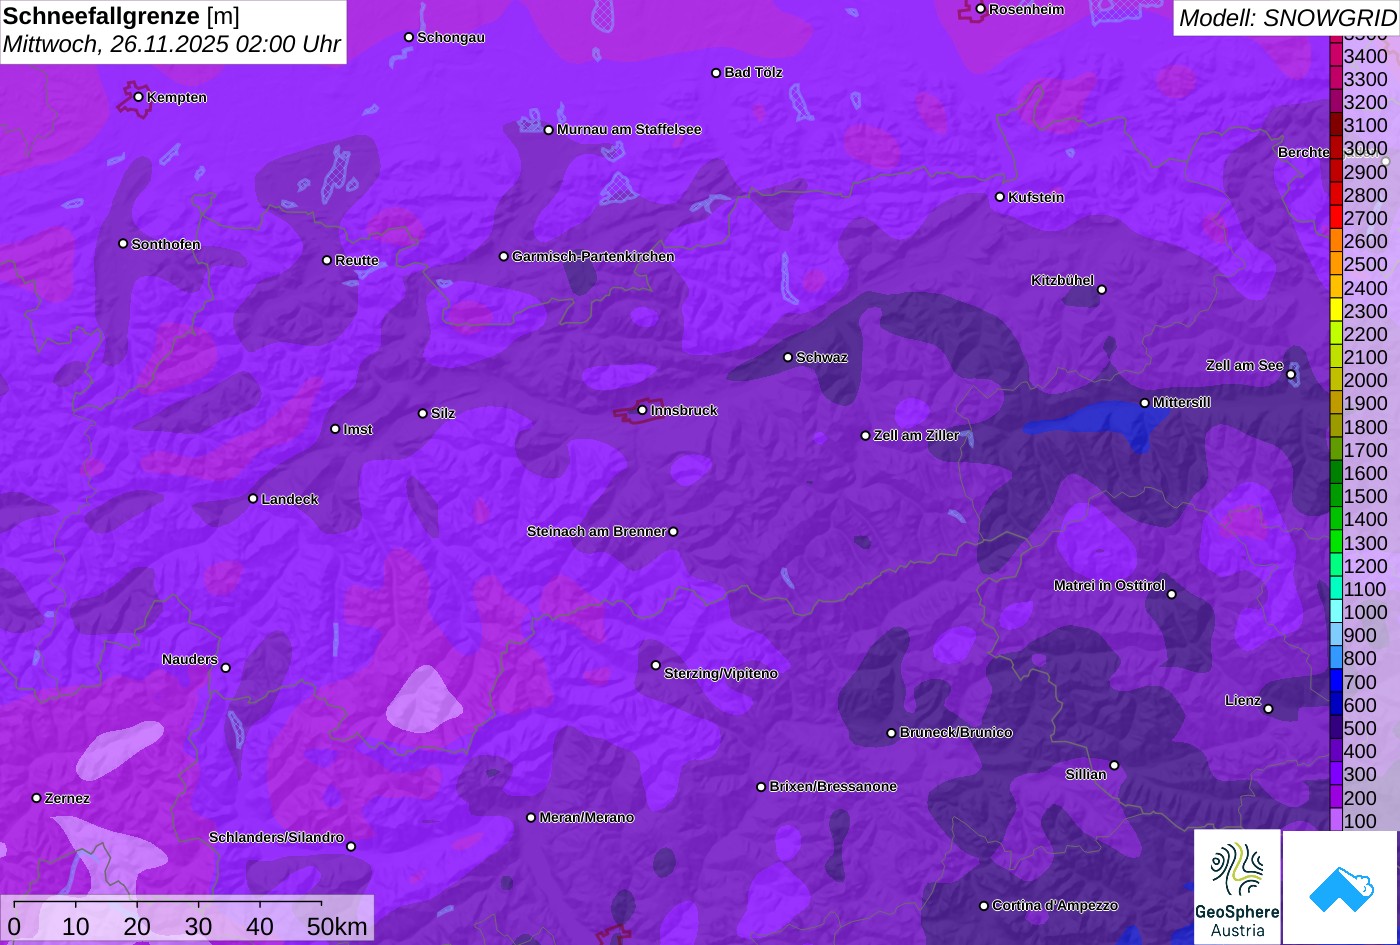Click the Schlanders/Silandro marker dot

click(351, 847)
